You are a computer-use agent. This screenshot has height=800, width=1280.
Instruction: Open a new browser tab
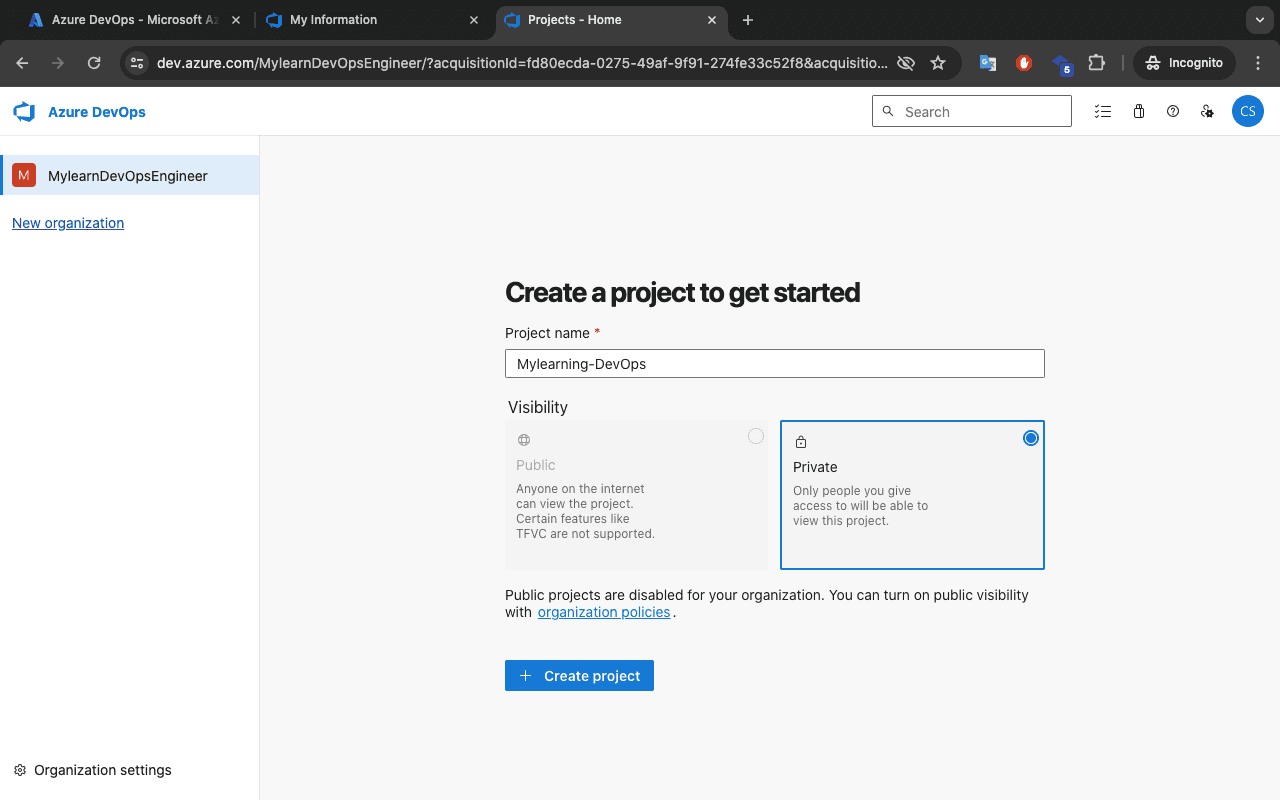[x=748, y=20]
